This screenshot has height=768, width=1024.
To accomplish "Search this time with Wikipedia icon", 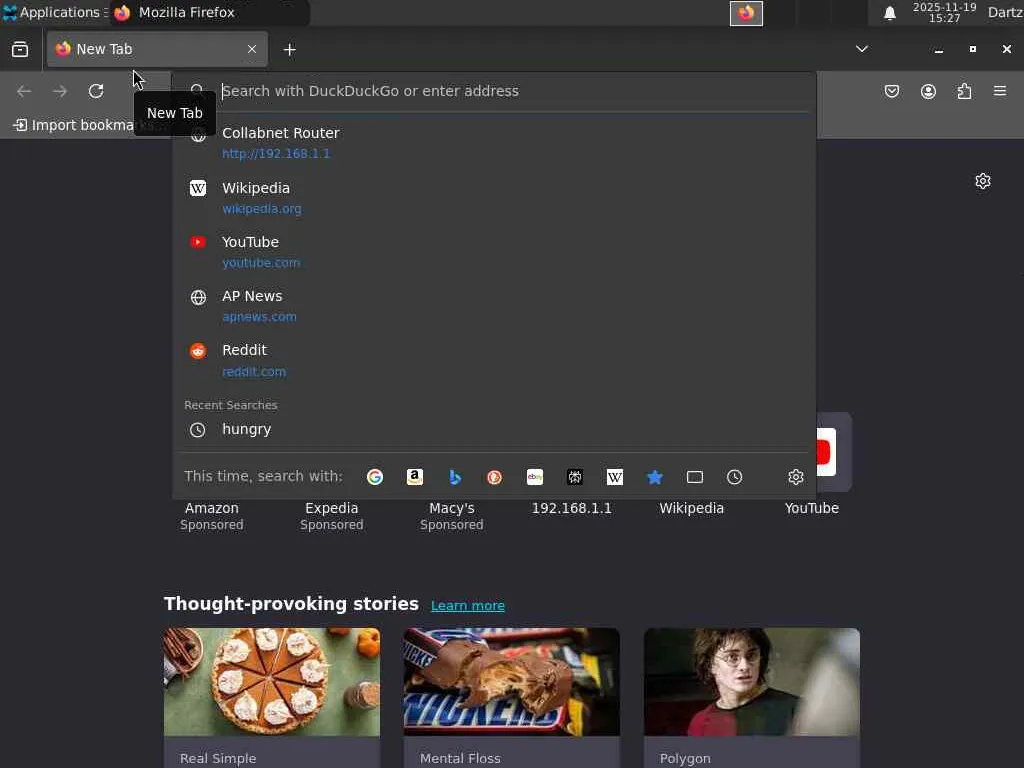I will [615, 477].
